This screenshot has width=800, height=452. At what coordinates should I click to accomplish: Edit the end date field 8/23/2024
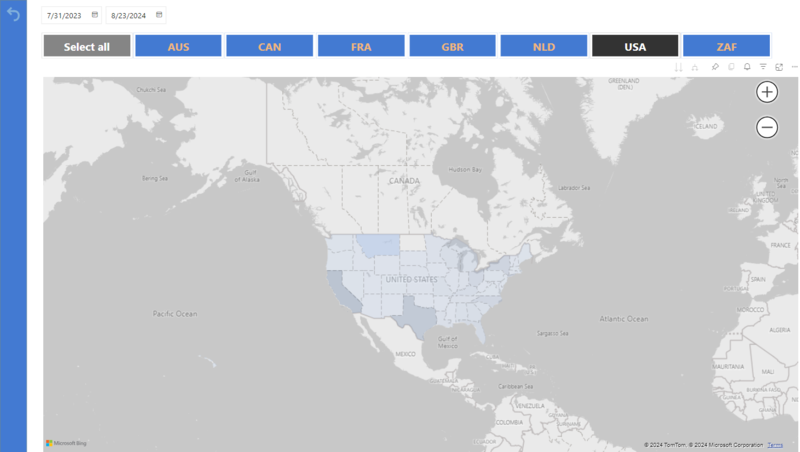pos(129,16)
